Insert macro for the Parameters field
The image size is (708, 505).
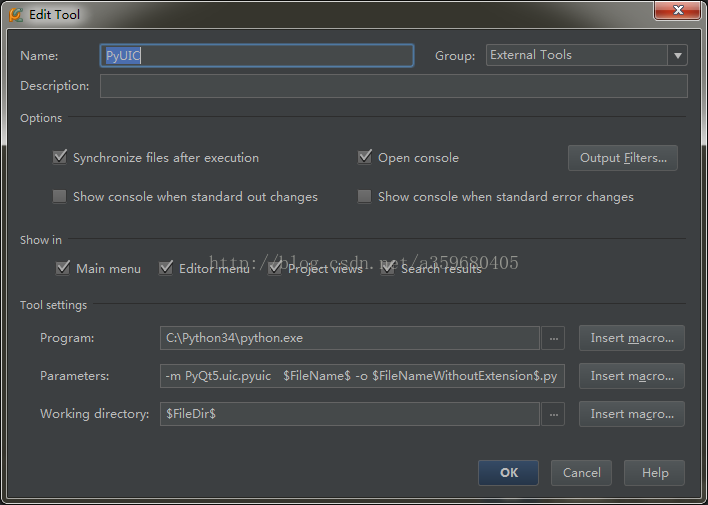(x=632, y=376)
